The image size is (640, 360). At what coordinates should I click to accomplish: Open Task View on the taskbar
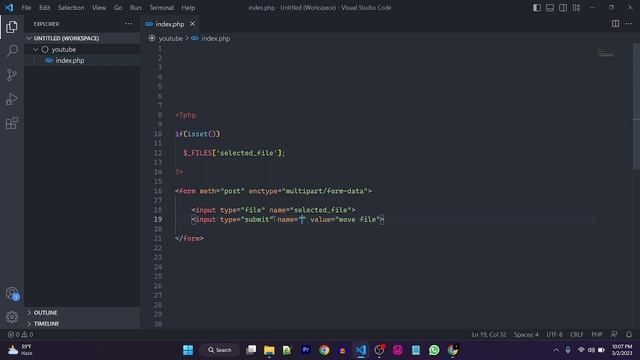coord(251,350)
